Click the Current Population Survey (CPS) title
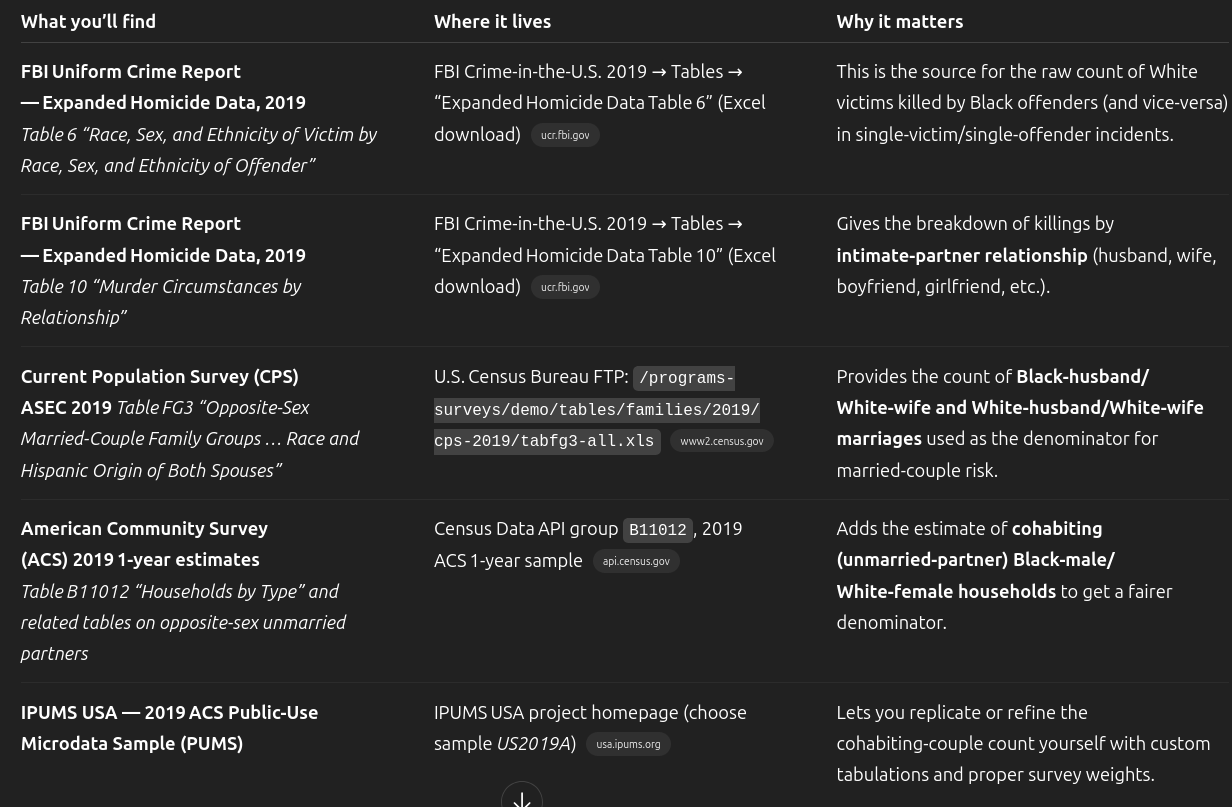Viewport: 1232px width, 807px height. click(x=160, y=376)
